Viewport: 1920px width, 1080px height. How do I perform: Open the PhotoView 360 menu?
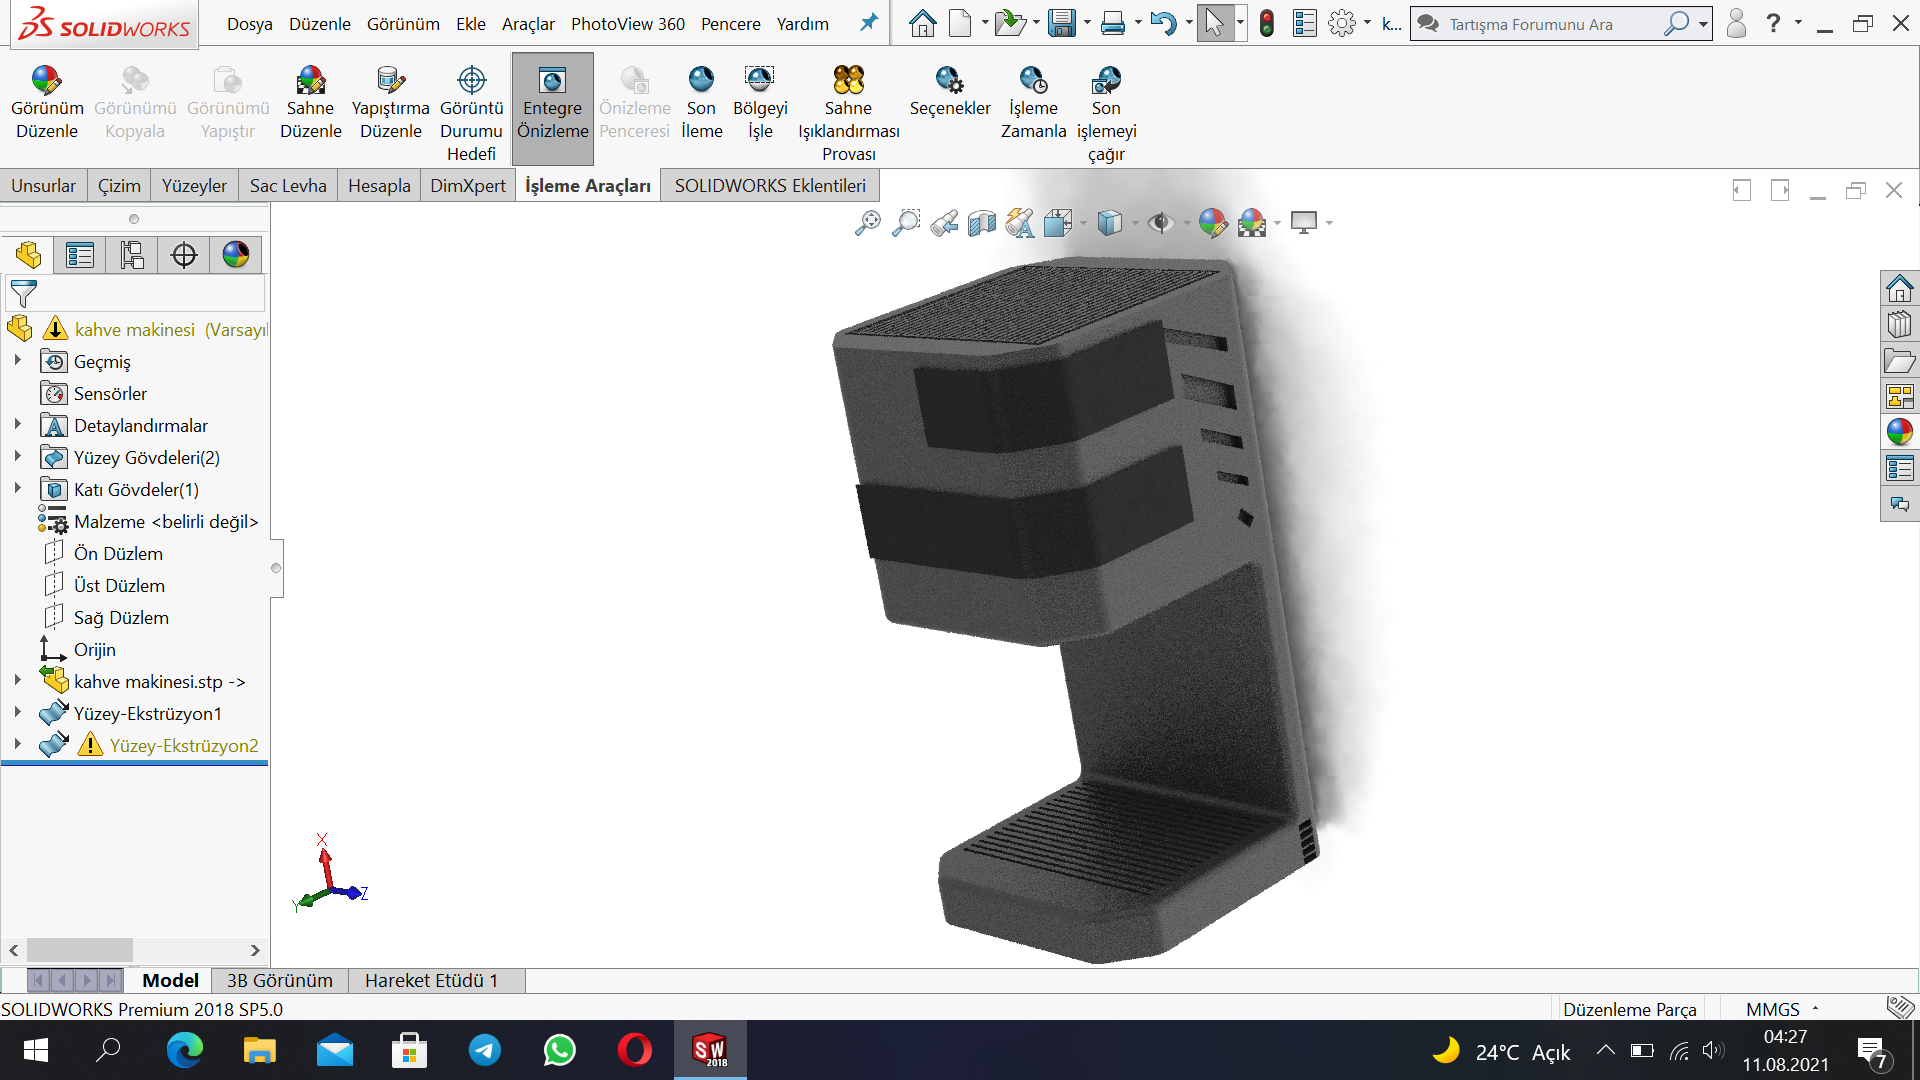click(x=627, y=24)
